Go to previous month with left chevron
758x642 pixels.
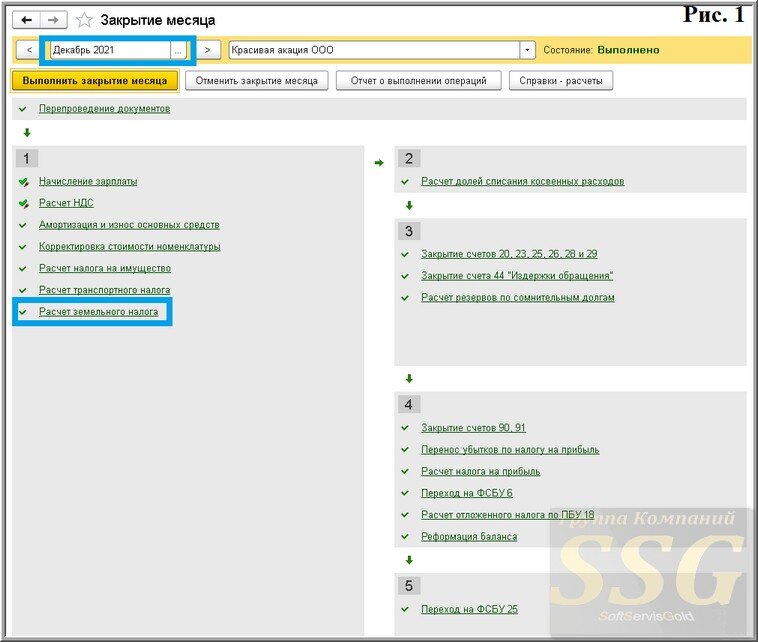tap(29, 50)
